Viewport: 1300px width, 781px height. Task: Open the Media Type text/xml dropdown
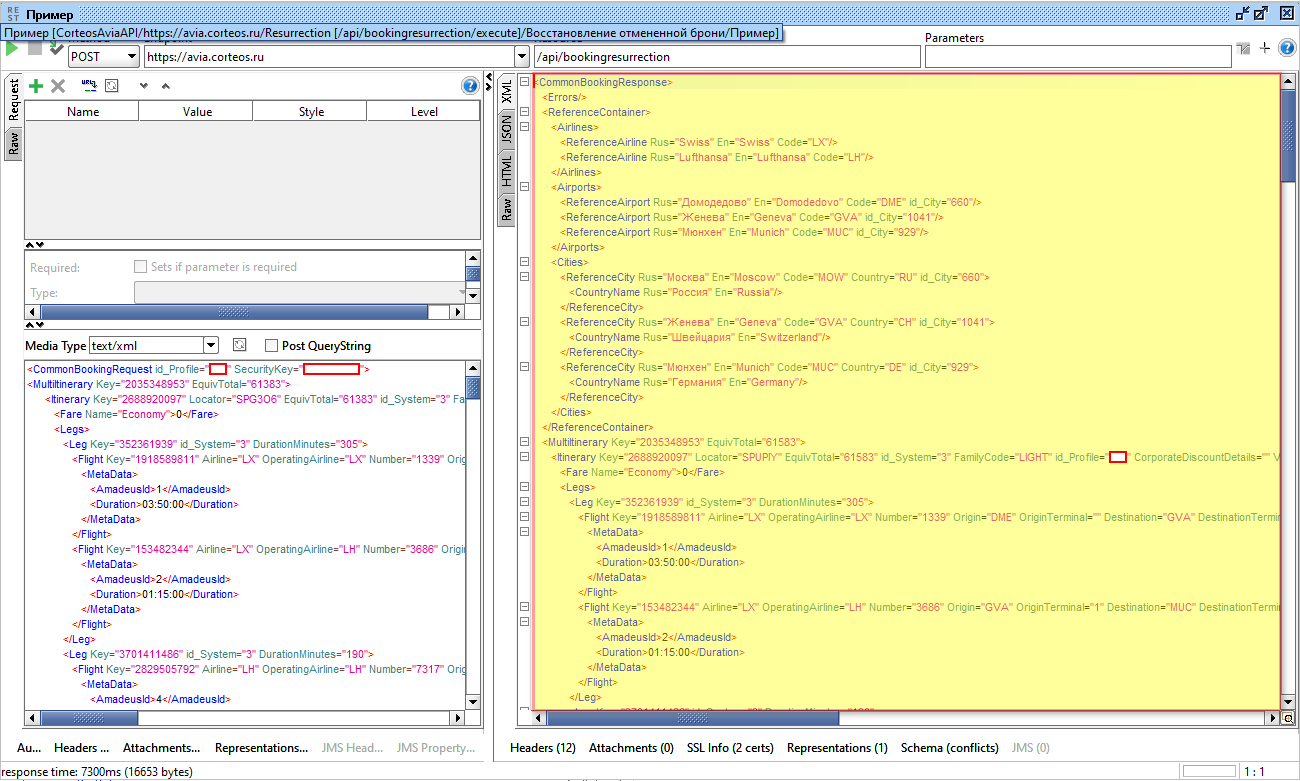point(210,345)
